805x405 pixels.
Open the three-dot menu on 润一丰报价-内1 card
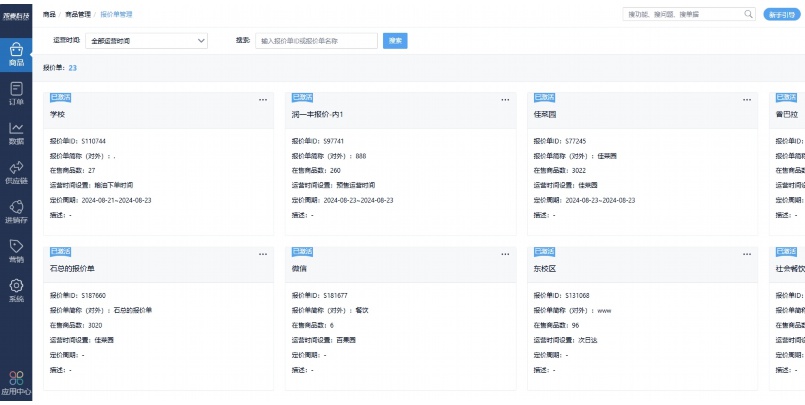(x=505, y=100)
